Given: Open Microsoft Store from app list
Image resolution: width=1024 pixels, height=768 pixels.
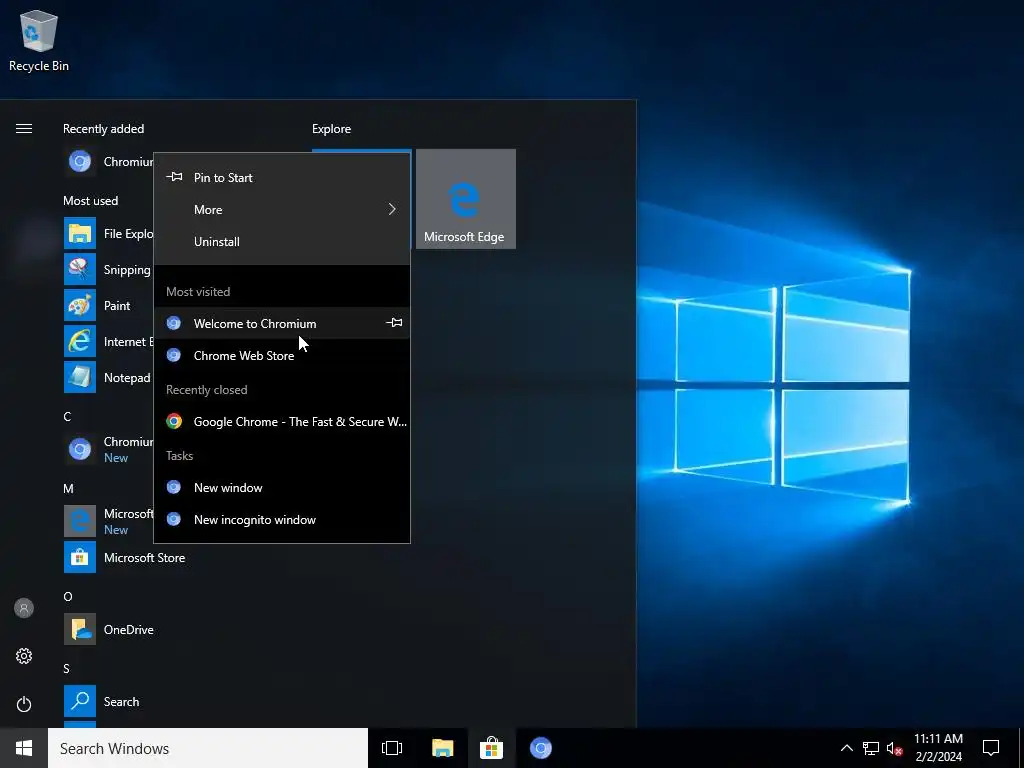Looking at the screenshot, I should pyautogui.click(x=125, y=558).
